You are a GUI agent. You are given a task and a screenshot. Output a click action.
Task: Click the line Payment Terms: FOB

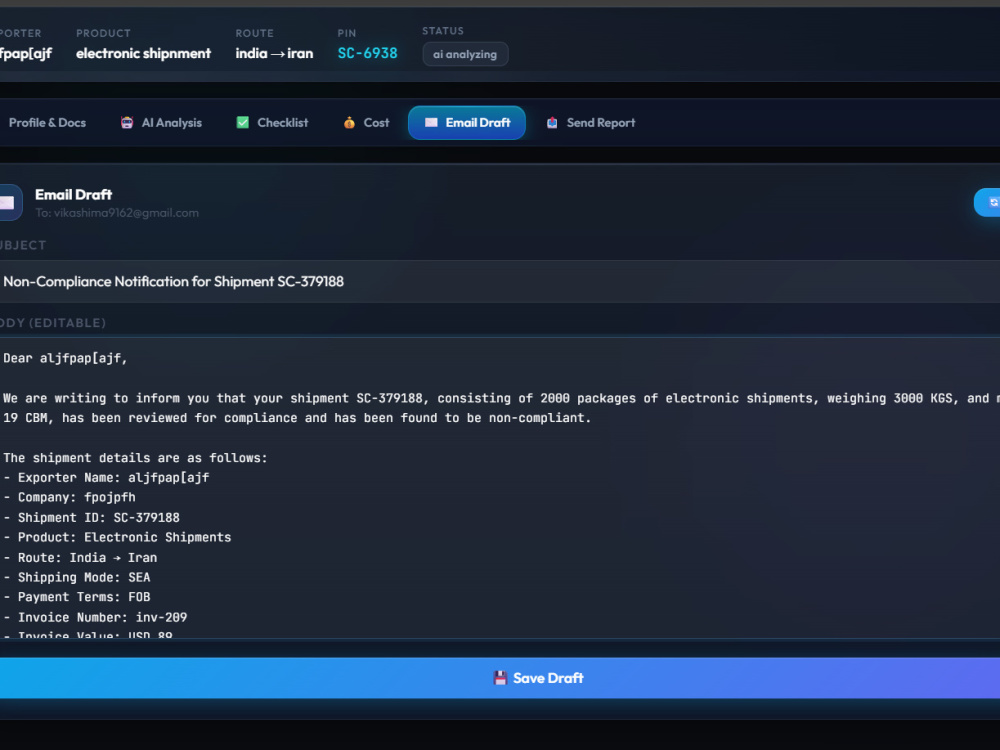tap(77, 598)
